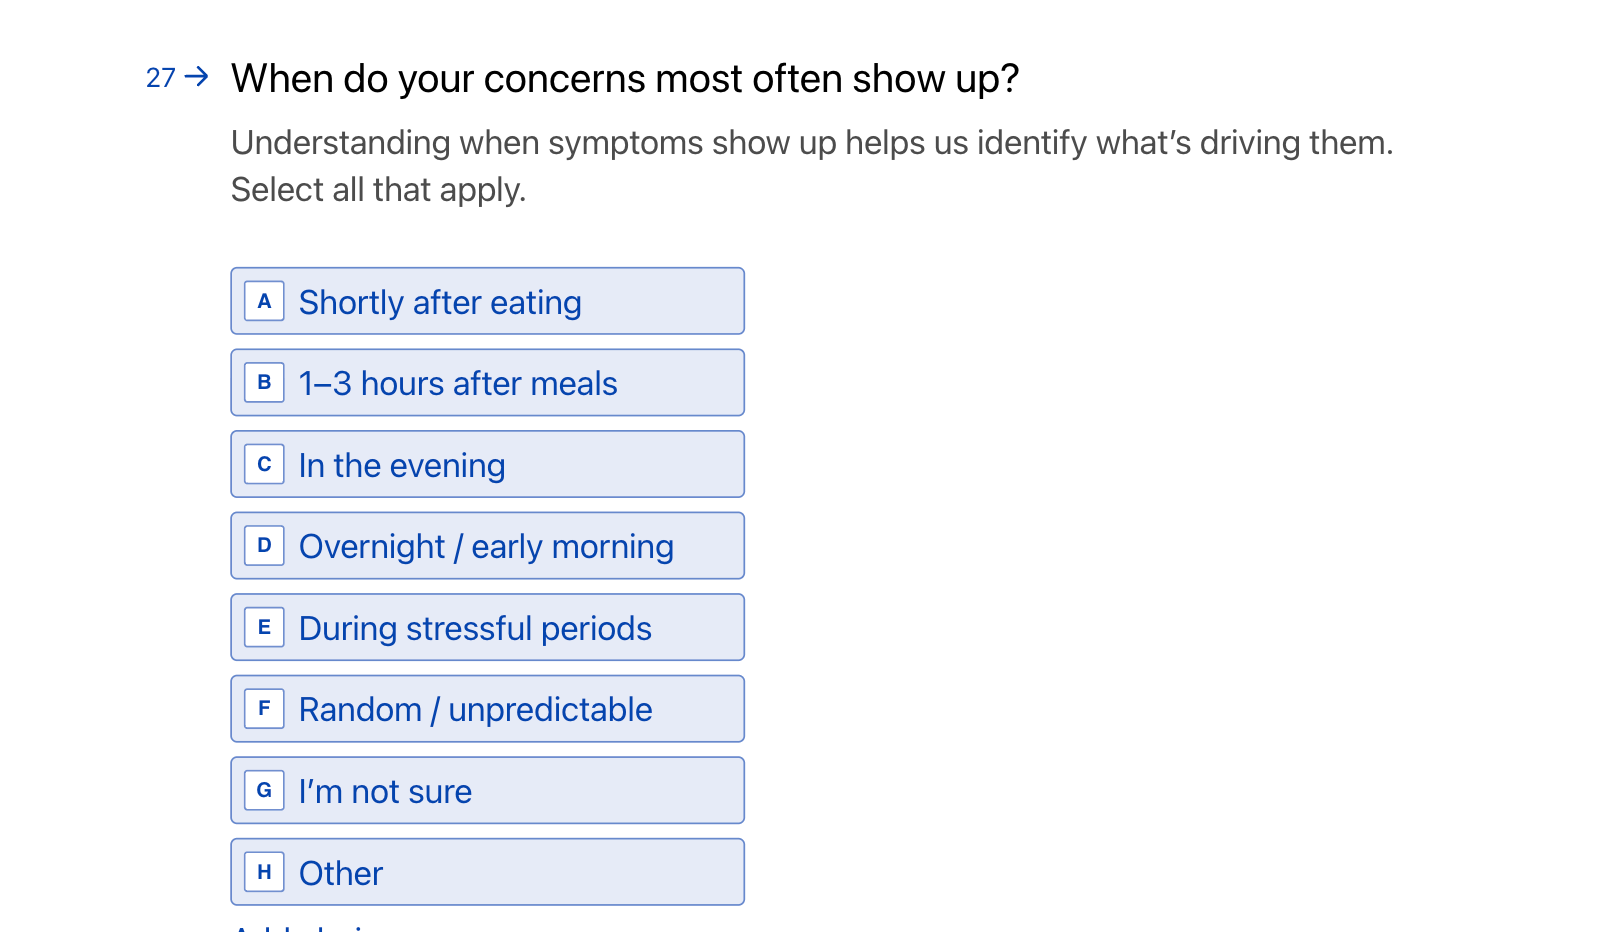Click the E key badge
Screen dimensions: 1606x932
(x=264, y=627)
